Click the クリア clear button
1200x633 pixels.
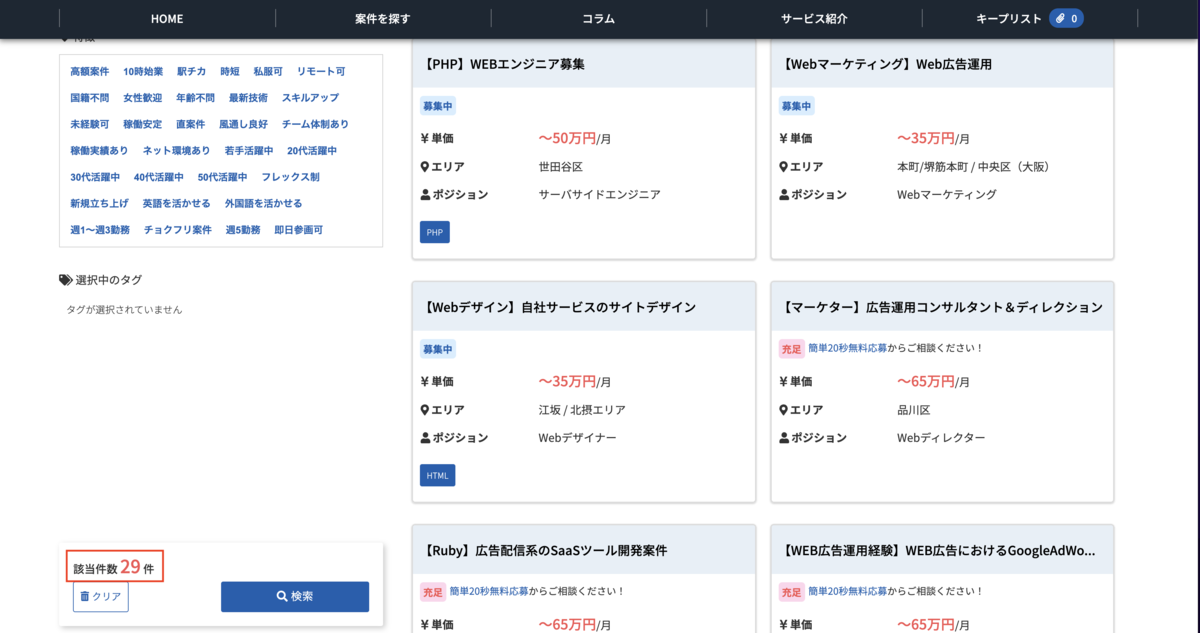(x=101, y=597)
